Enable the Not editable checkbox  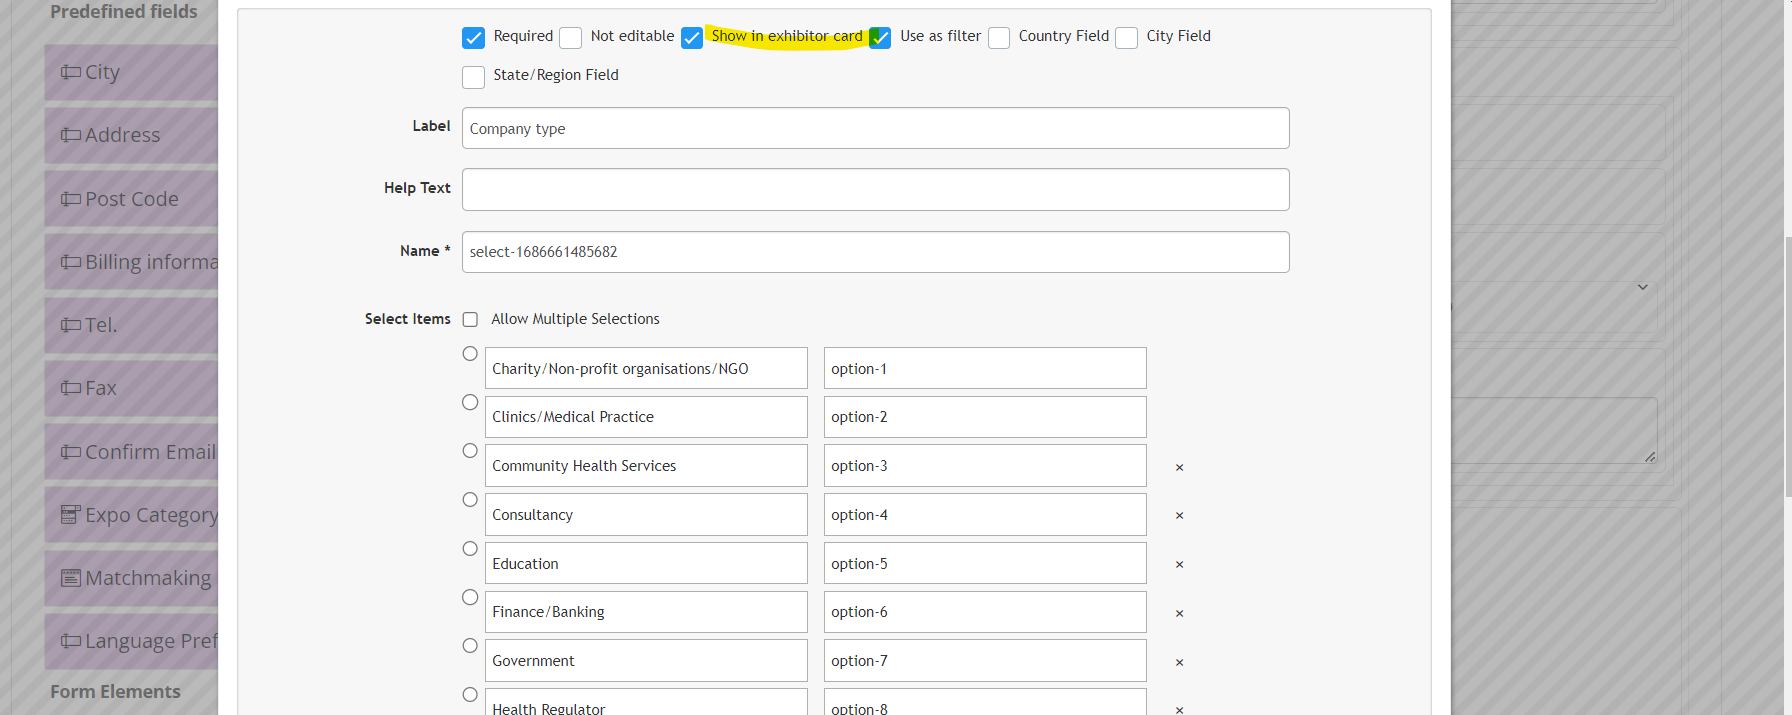click(570, 38)
